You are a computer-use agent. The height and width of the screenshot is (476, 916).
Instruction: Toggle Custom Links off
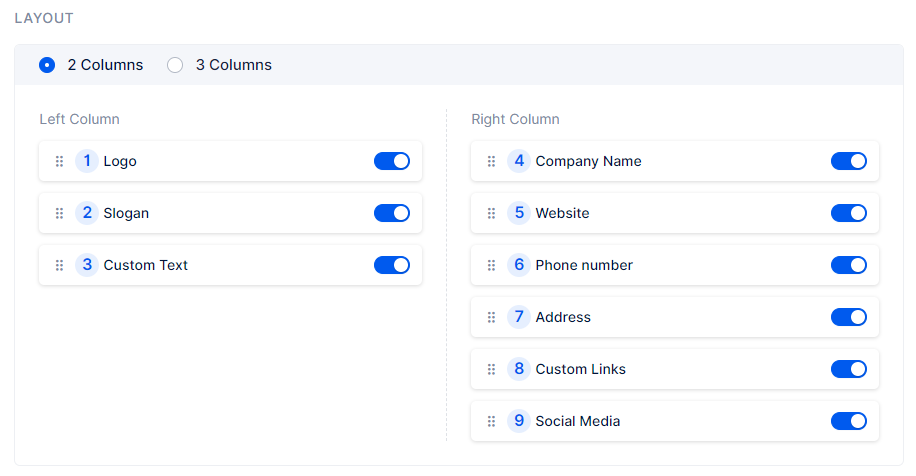tap(849, 369)
